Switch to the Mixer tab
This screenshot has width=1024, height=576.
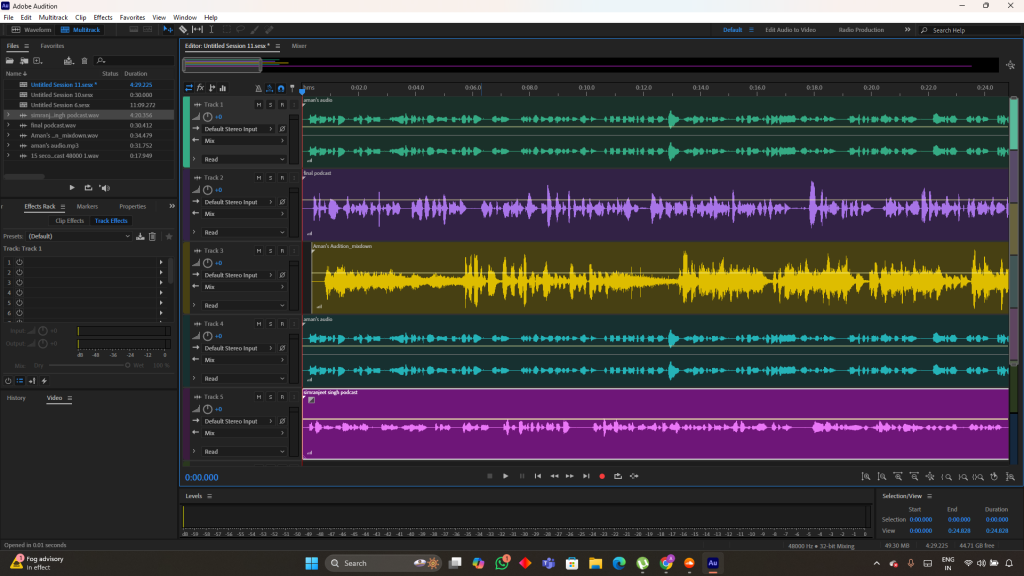pyautogui.click(x=299, y=46)
